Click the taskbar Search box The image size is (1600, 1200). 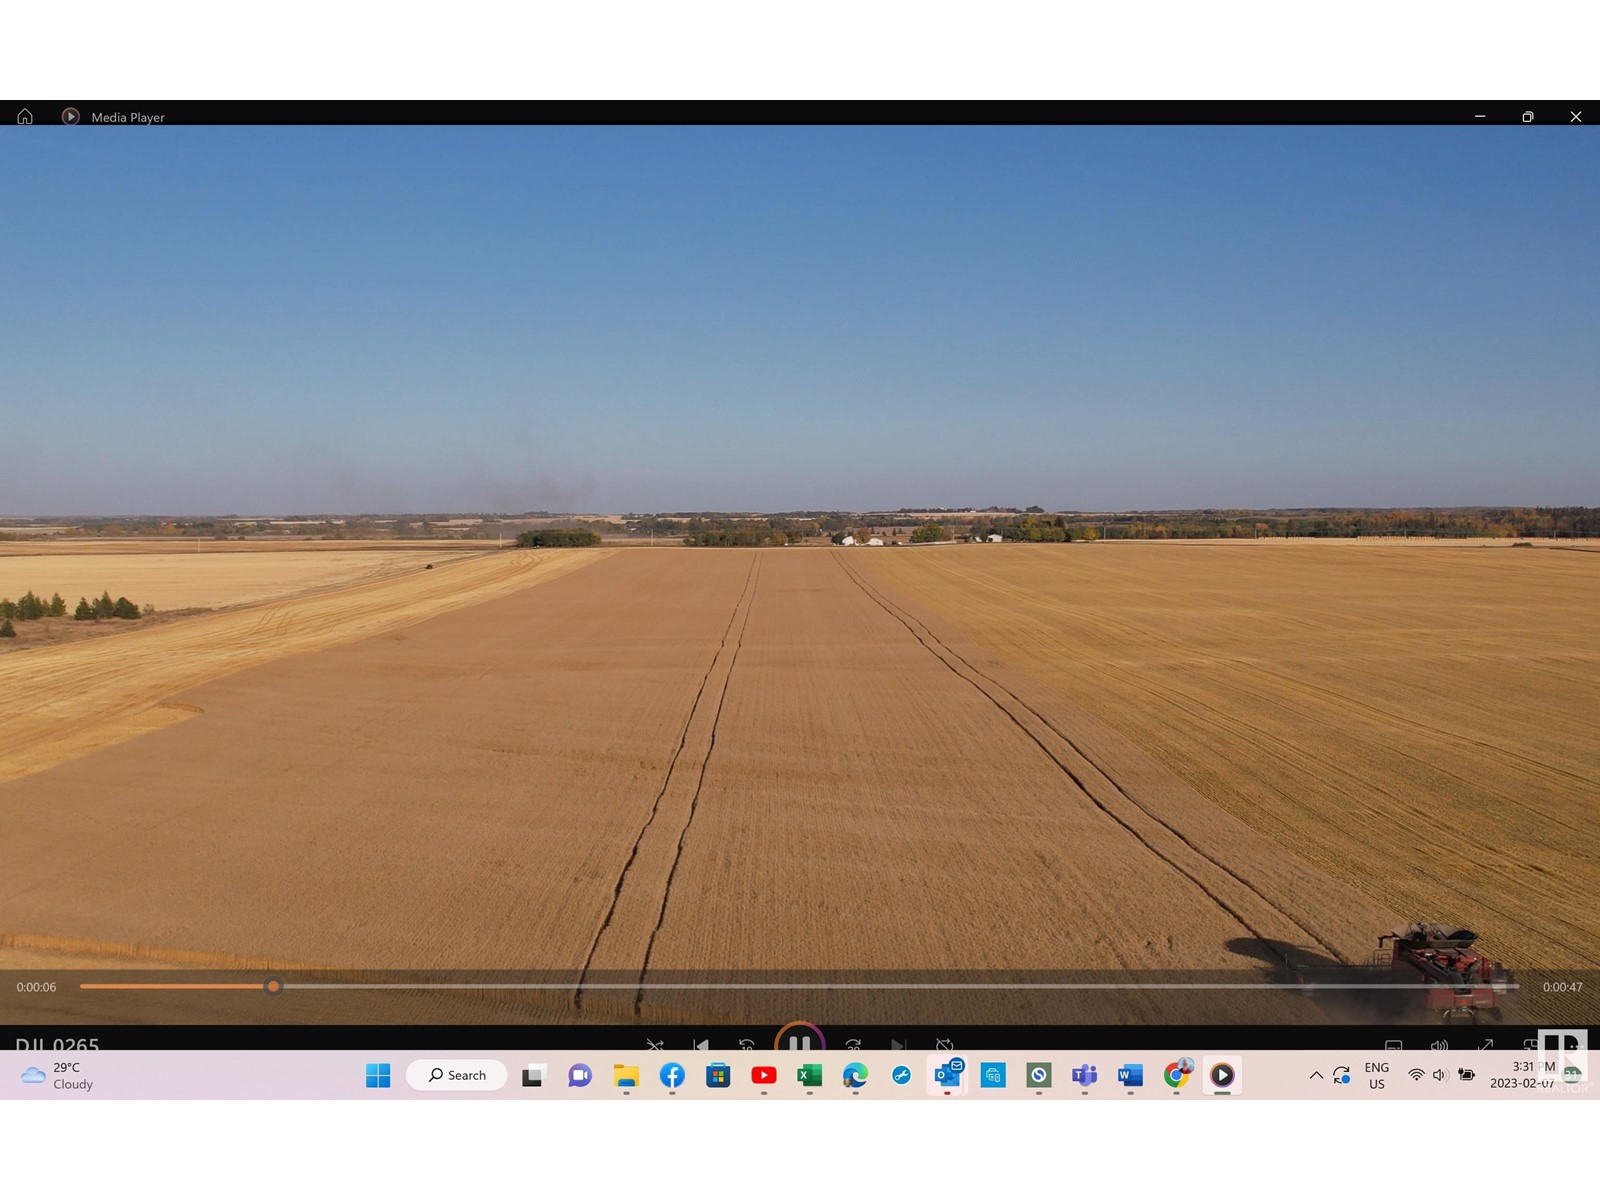[457, 1076]
